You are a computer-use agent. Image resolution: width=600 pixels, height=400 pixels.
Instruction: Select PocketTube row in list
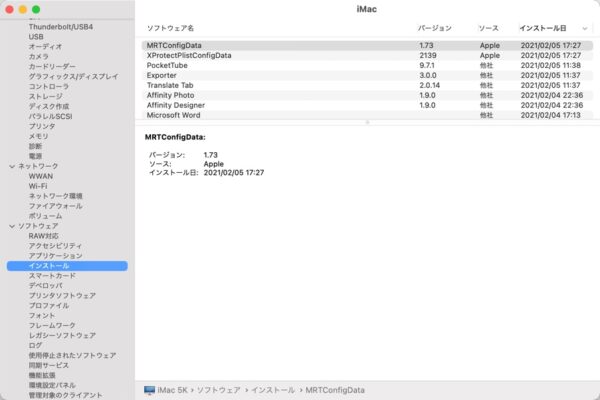(x=367, y=65)
